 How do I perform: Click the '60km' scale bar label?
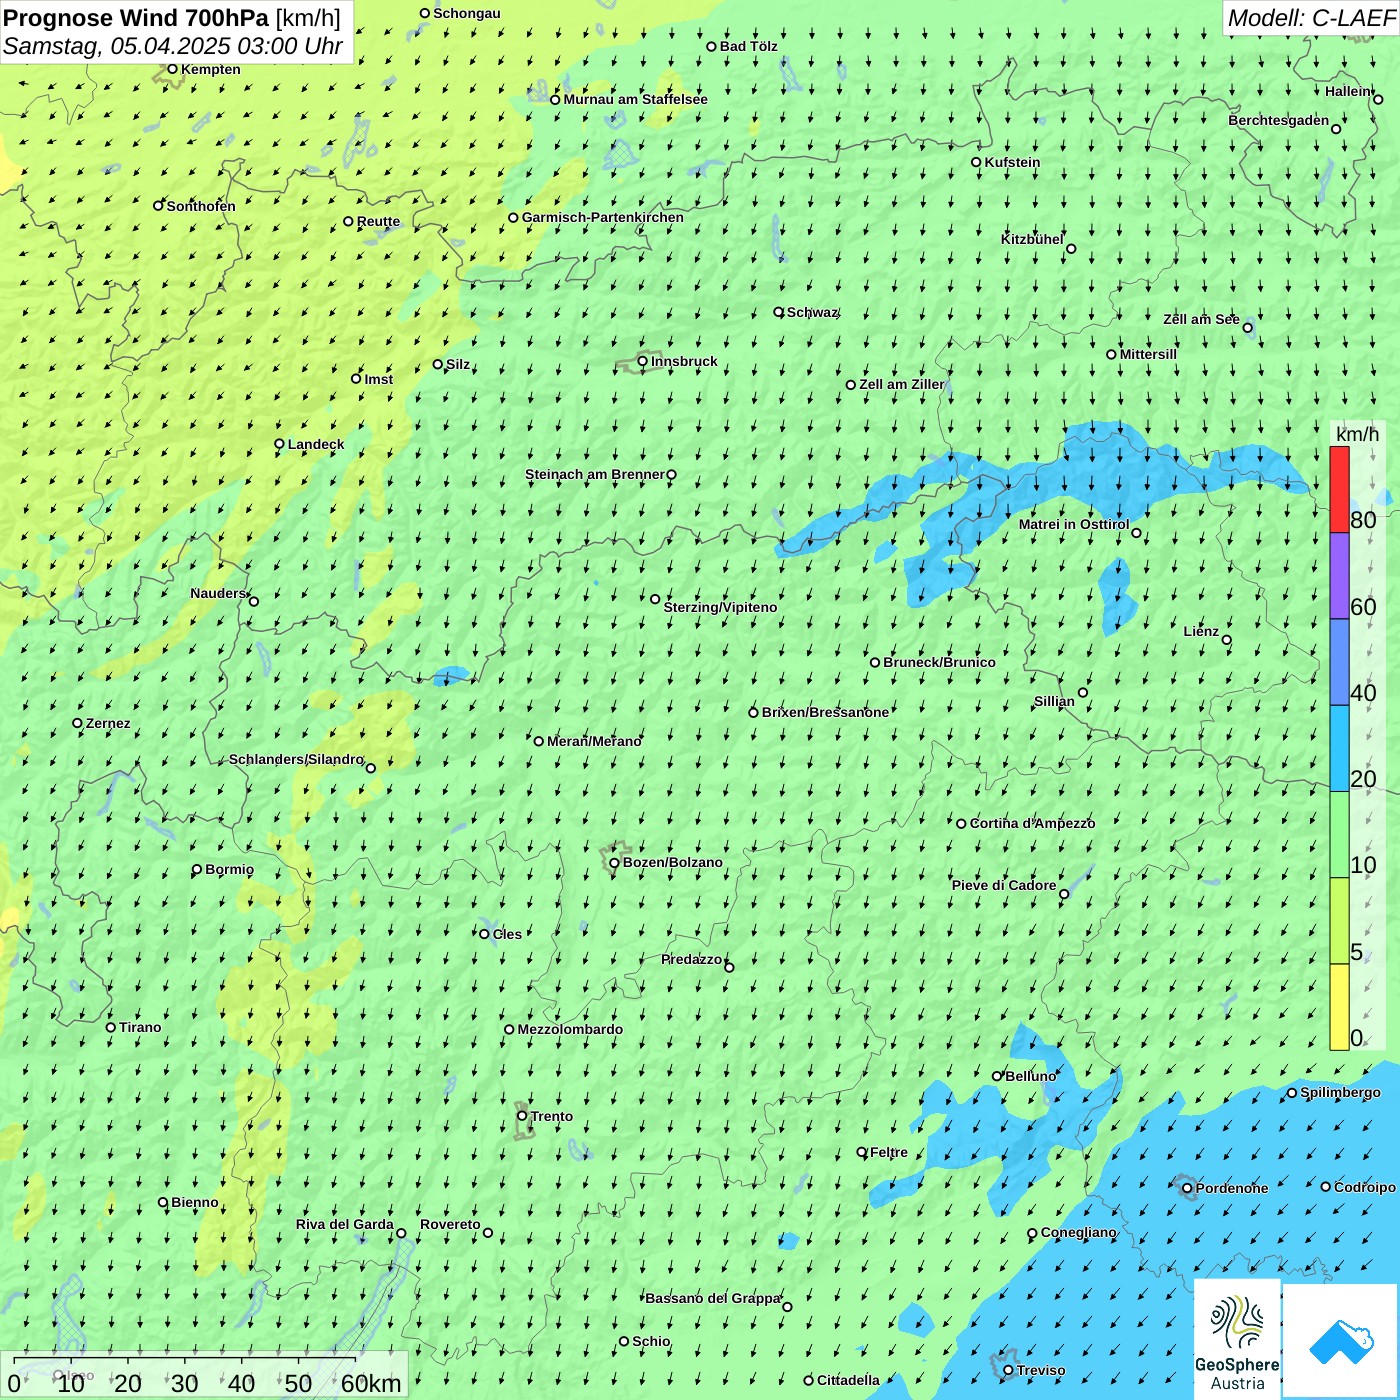pos(371,1384)
